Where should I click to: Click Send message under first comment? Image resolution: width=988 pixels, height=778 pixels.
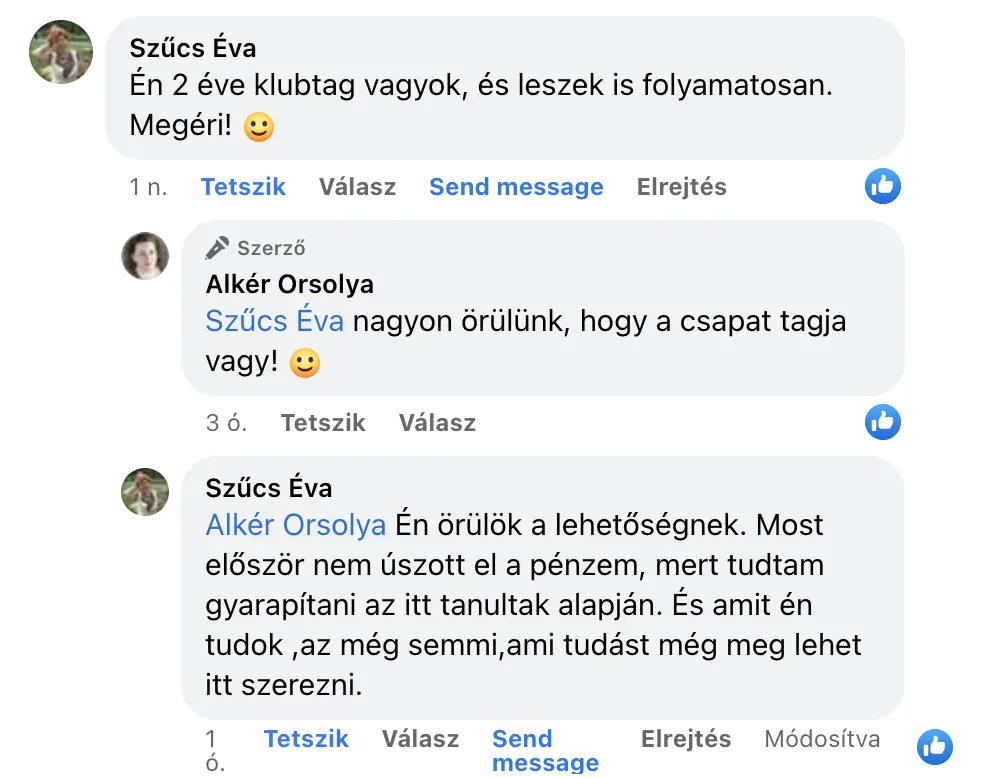(x=516, y=187)
